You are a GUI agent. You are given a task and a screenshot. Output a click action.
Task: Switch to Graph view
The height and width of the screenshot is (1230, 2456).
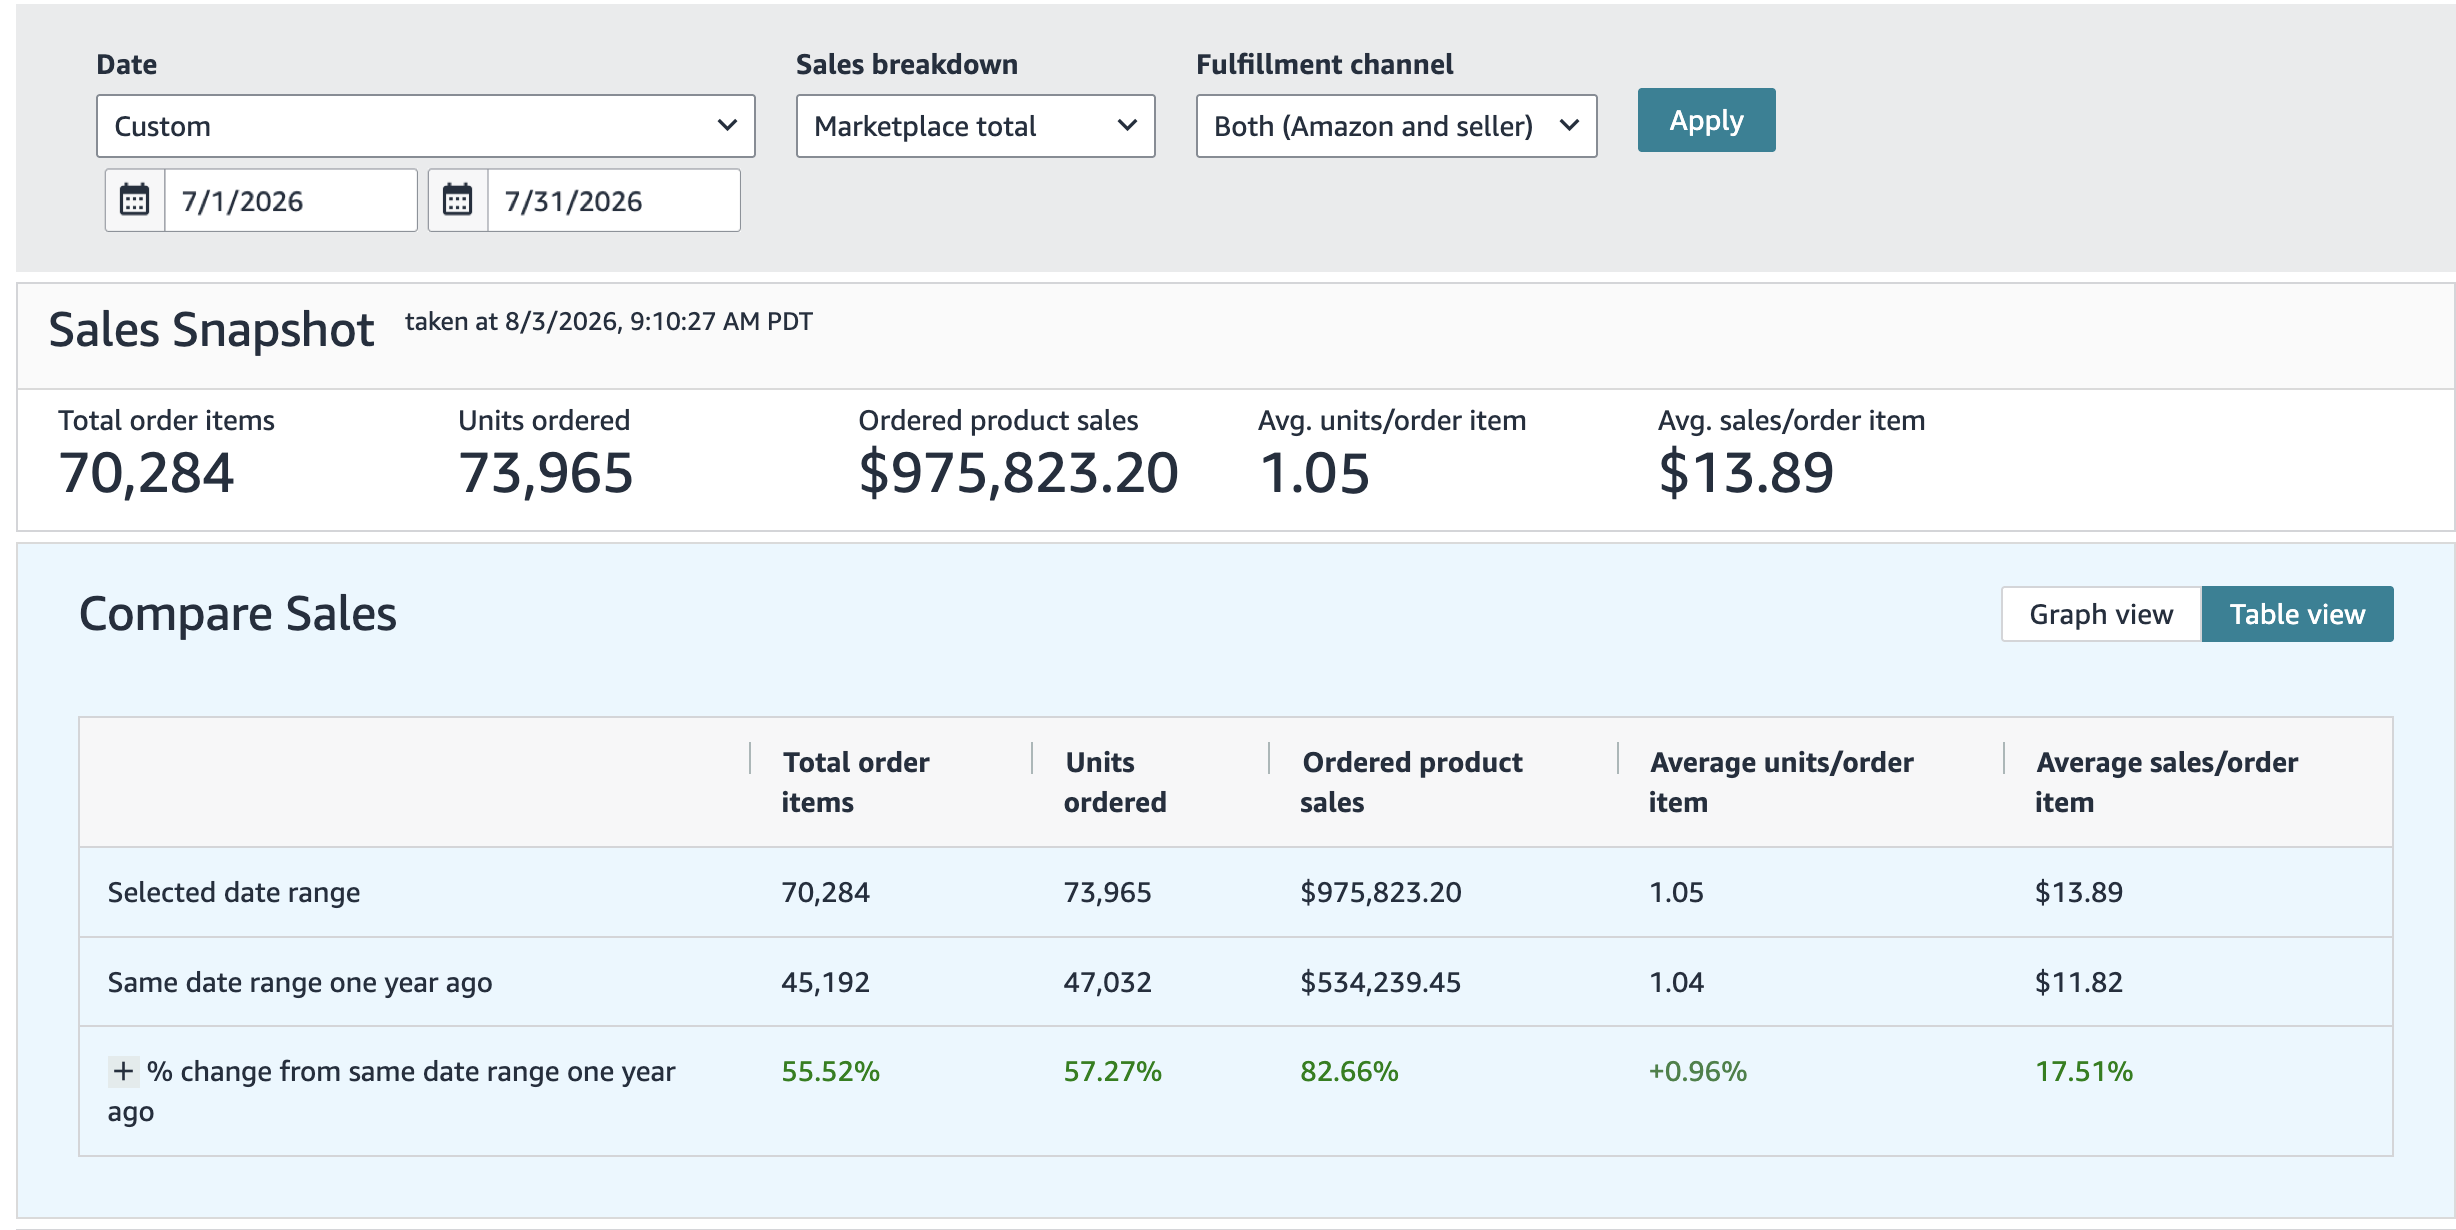click(x=2101, y=614)
